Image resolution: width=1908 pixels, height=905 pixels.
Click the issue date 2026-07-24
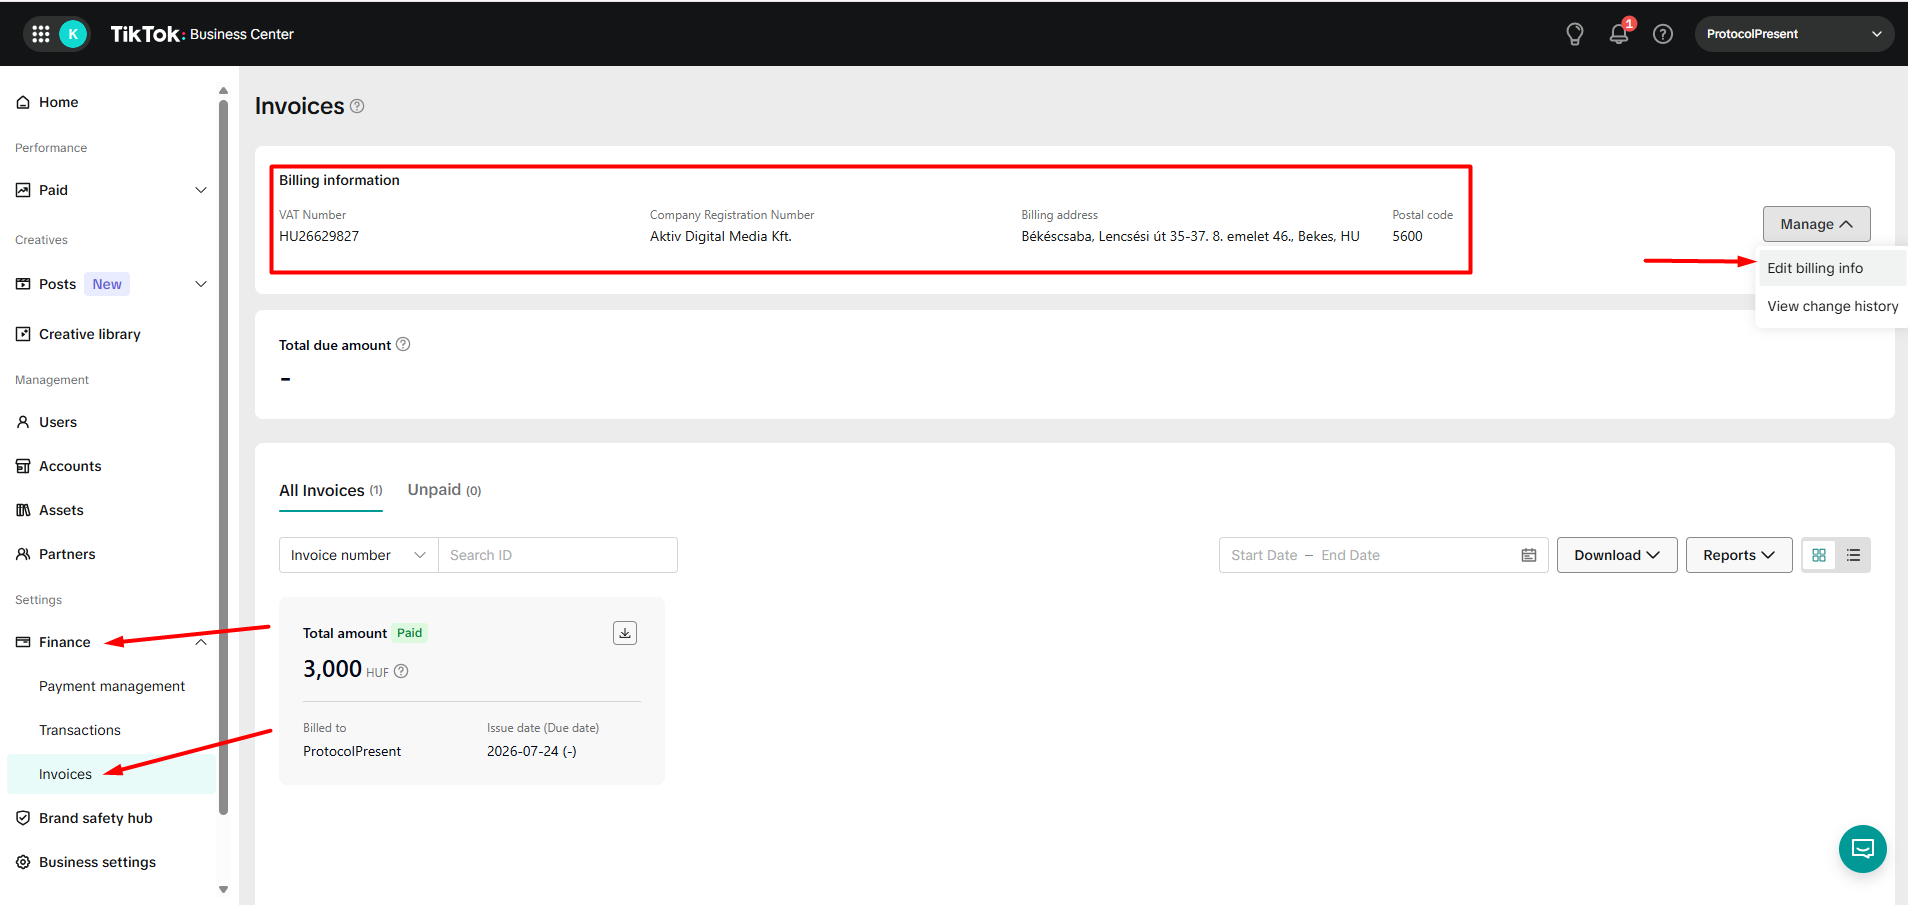531,751
